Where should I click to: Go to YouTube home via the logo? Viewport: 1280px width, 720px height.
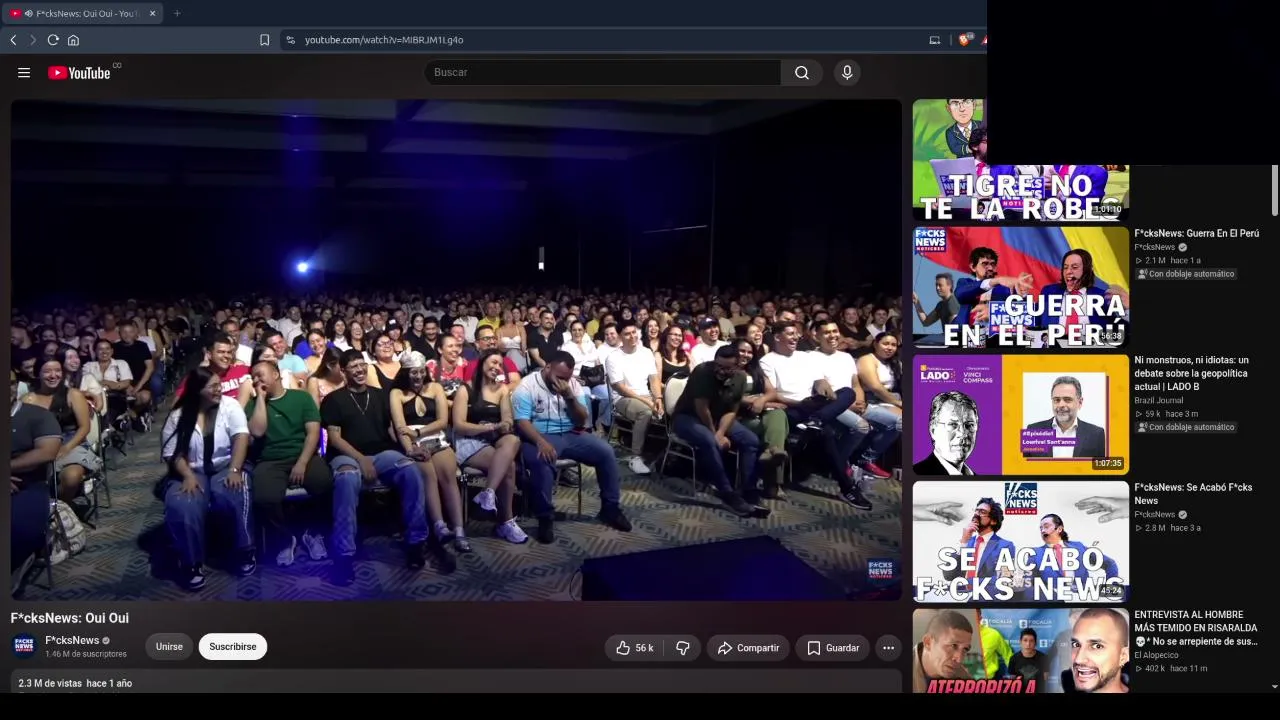point(79,72)
